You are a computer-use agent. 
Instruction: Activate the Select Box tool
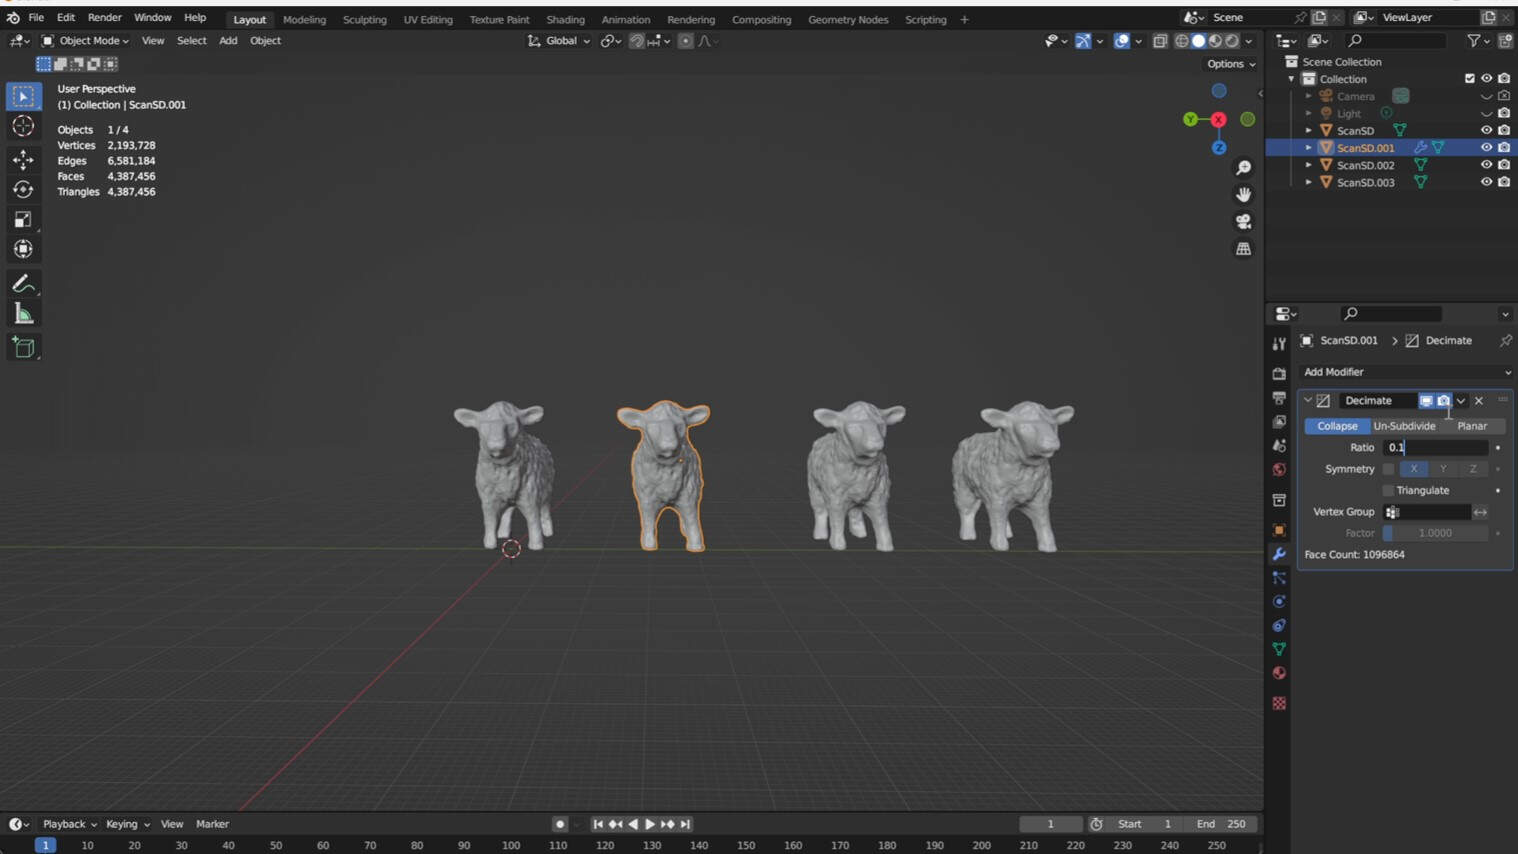tap(23, 97)
